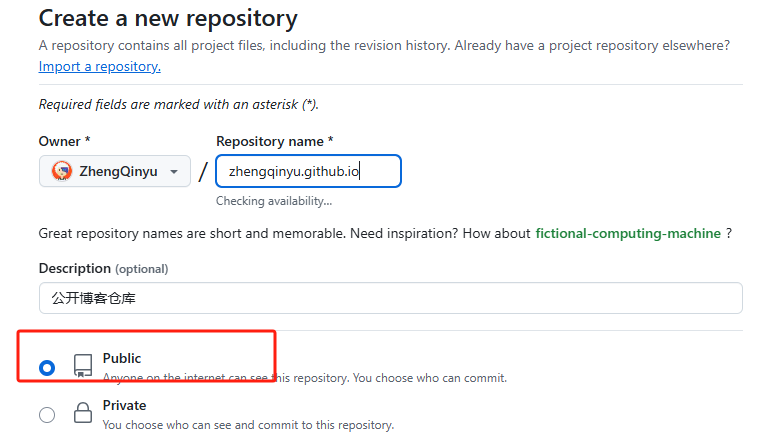
Task: Click the Checking availability status text
Action: pos(274,201)
